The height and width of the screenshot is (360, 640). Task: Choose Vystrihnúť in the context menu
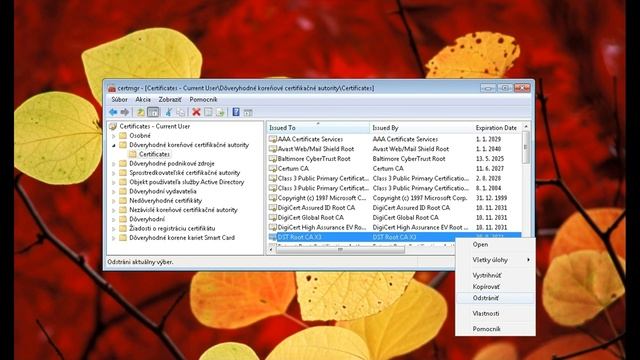[x=495, y=276]
